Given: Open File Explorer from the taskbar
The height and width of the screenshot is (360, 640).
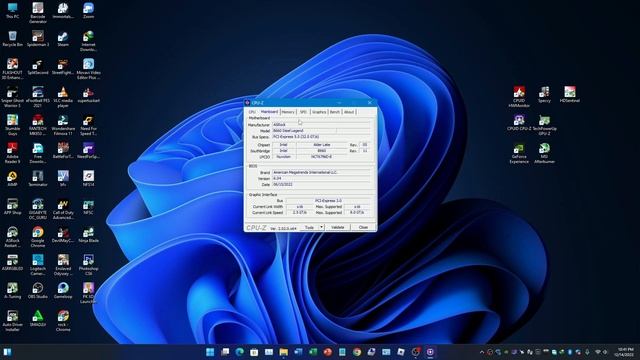Looking at the screenshot, I should click(283, 352).
